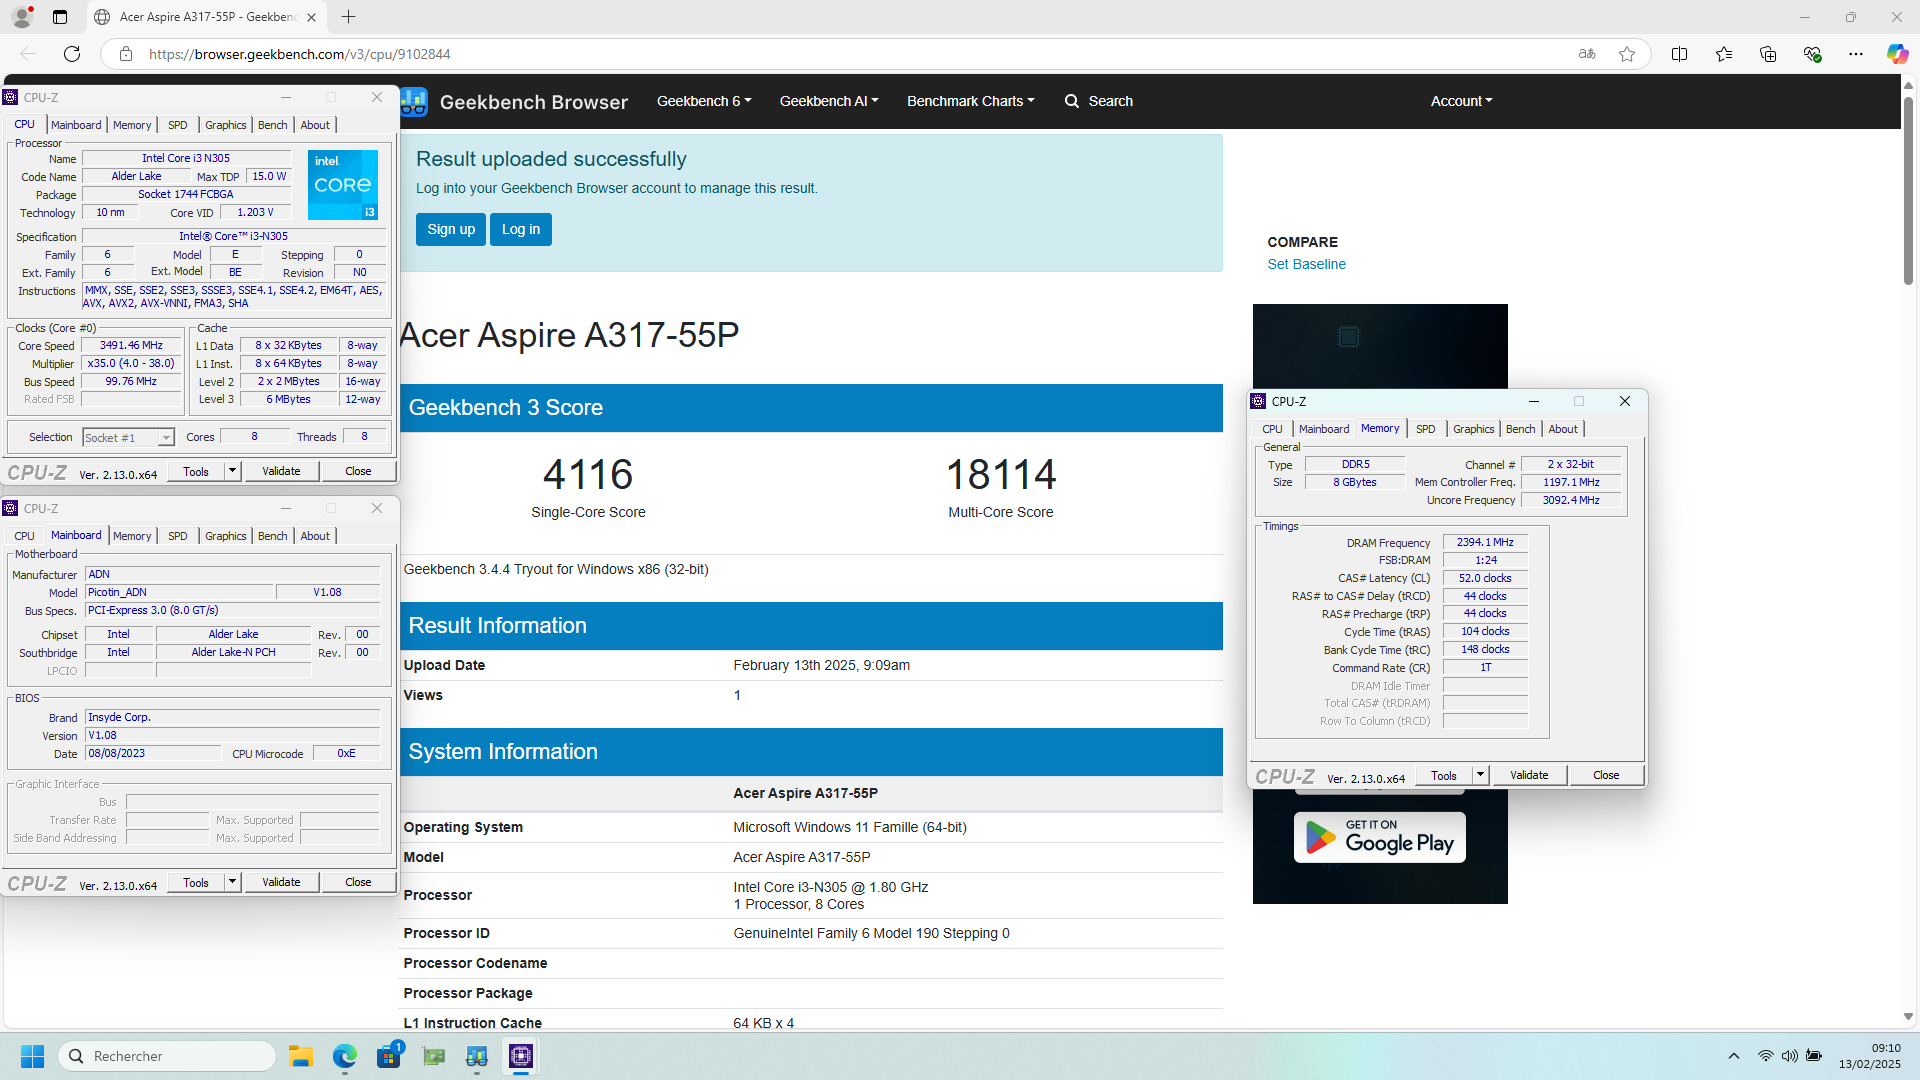Screen dimensions: 1920x1080
Task: Click the CPU-Z taskbar icon
Action: pyautogui.click(x=521, y=1056)
